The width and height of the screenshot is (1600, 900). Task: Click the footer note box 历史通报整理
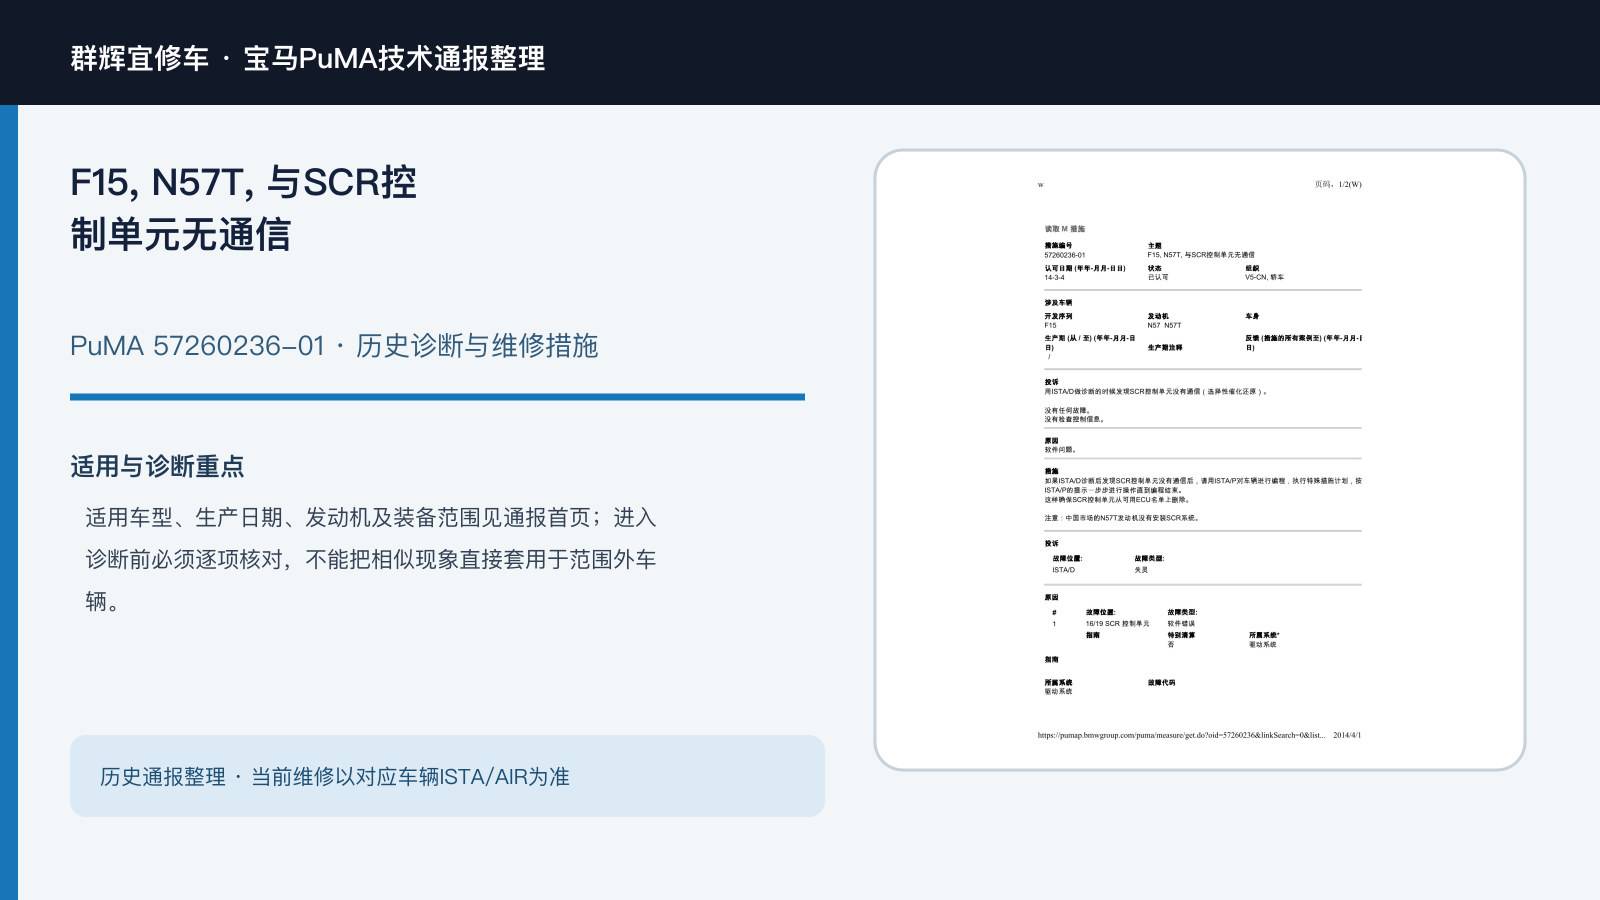point(447,776)
